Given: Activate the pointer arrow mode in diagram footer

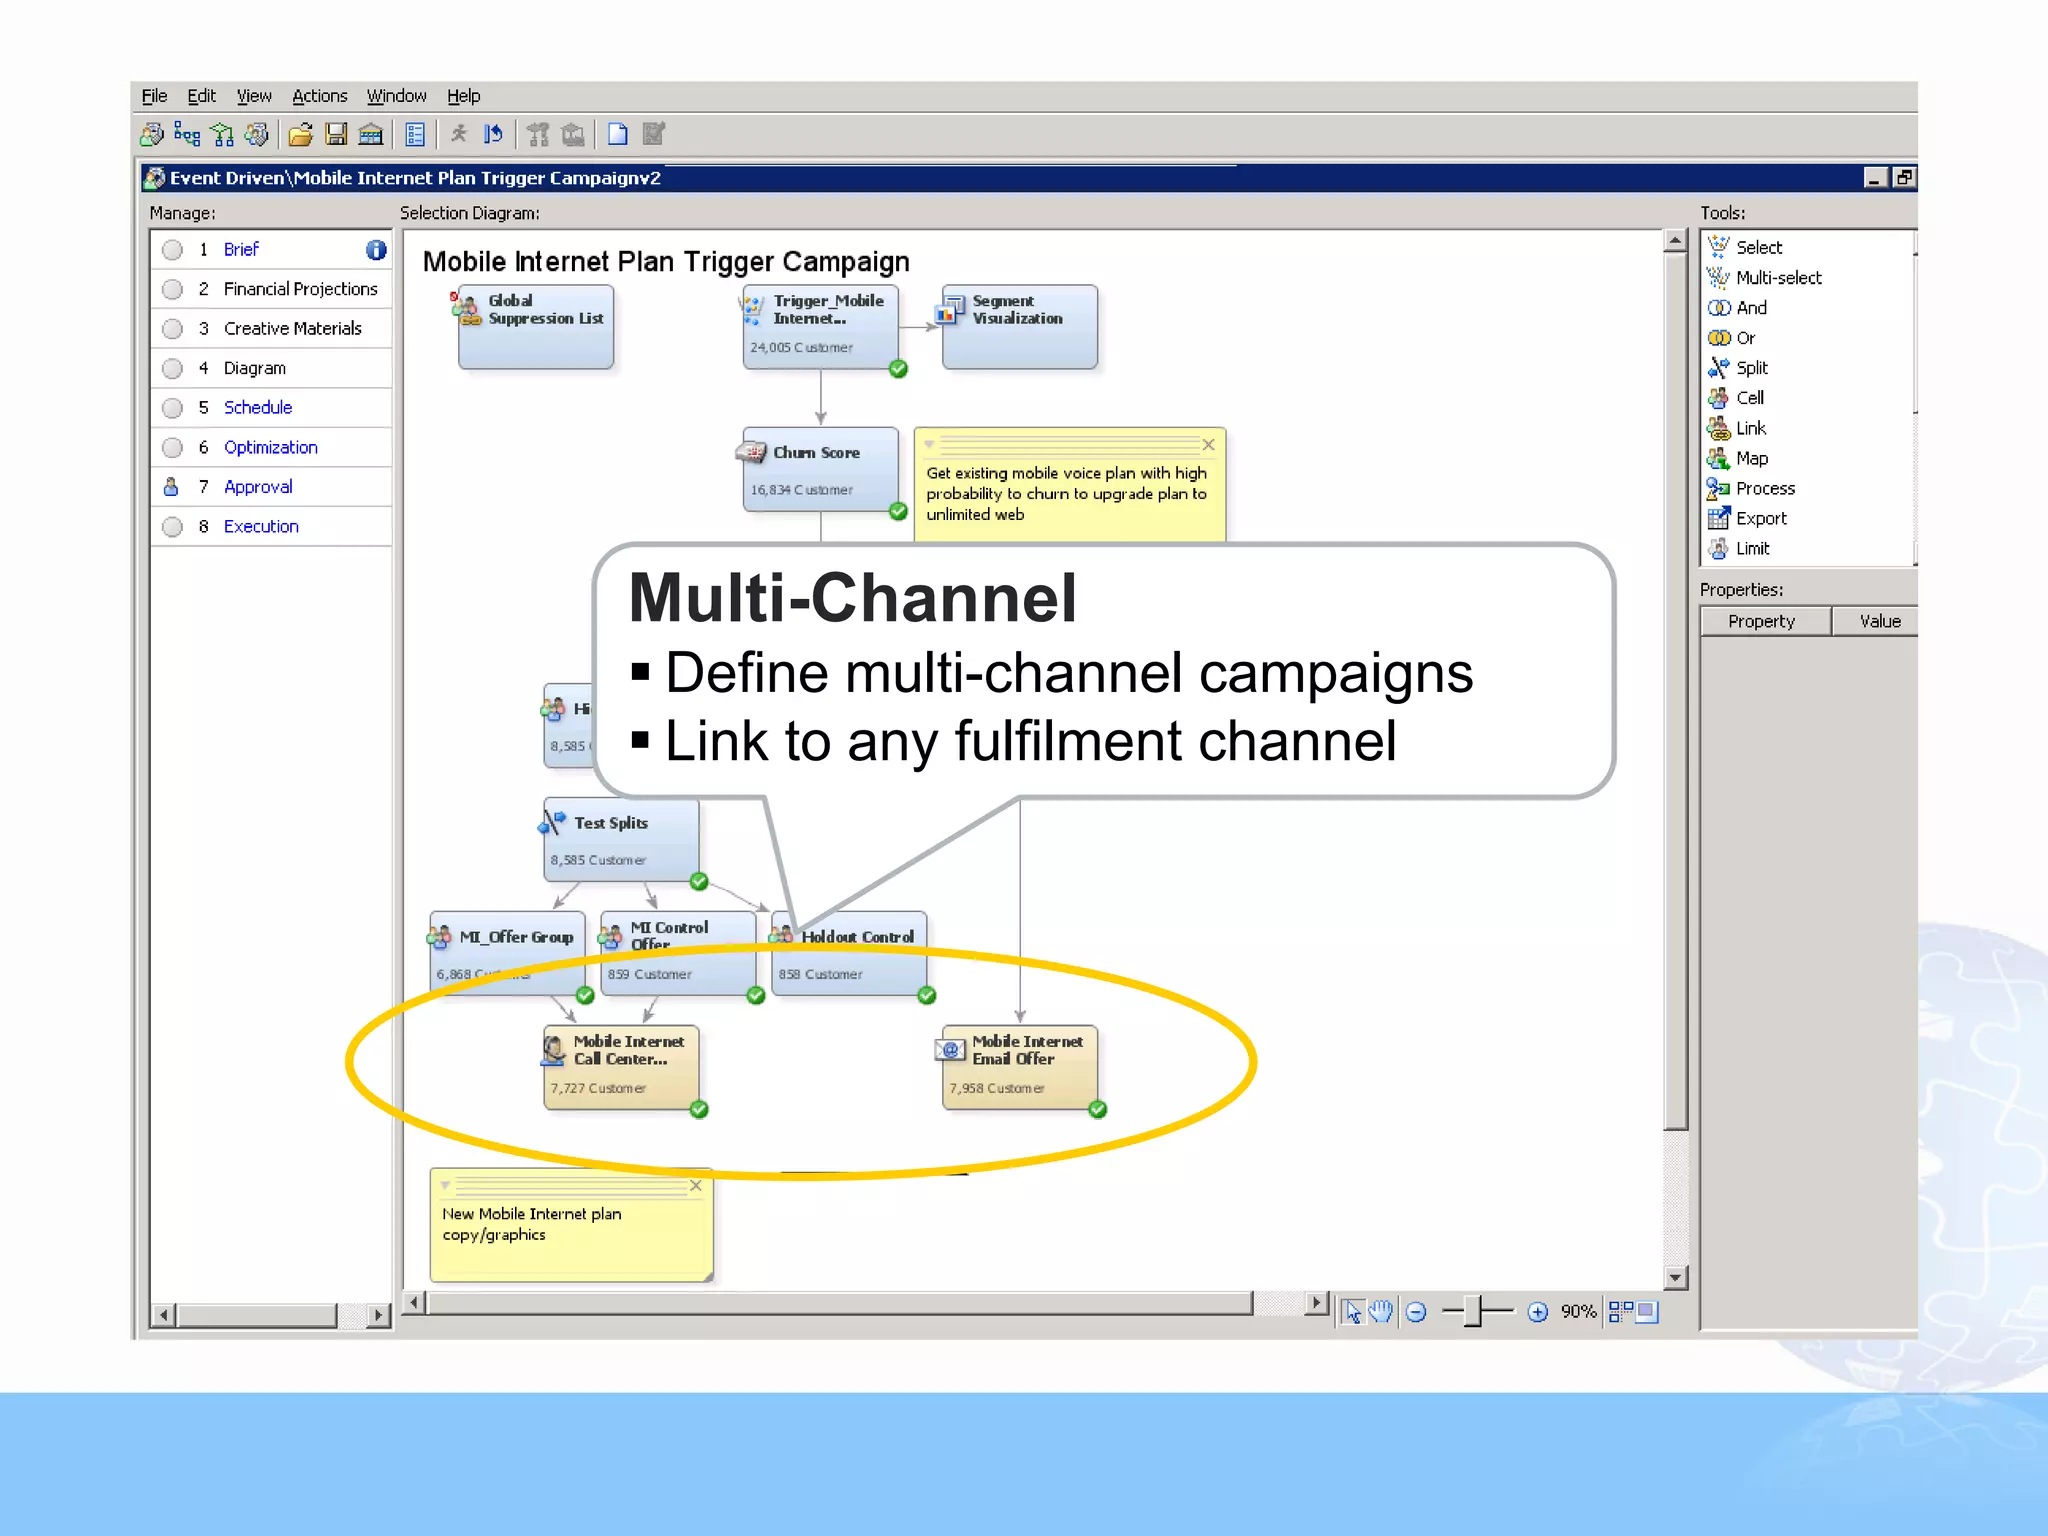Looking at the screenshot, I should pos(1353,1311).
